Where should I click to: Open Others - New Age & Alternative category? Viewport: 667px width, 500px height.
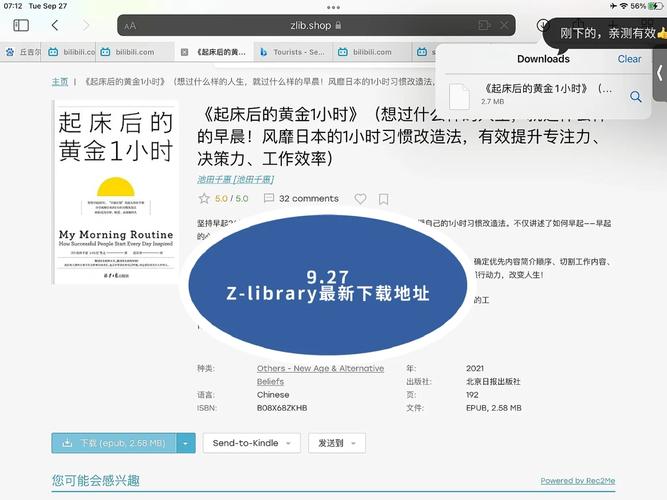[320, 375]
